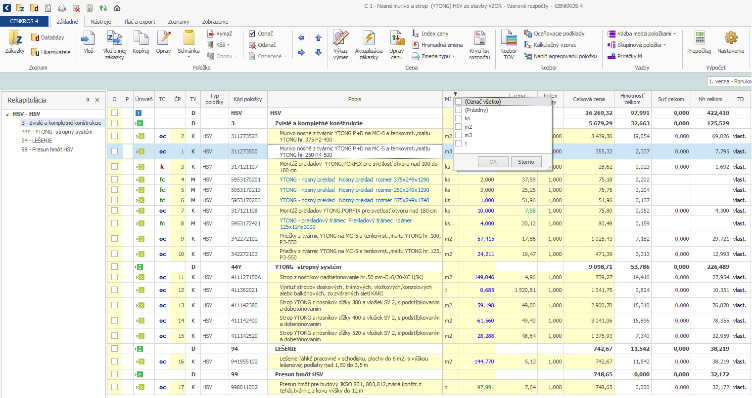This screenshot has width=752, height=398.
Task: Click Označ in the ribbon
Action: click(x=261, y=34)
